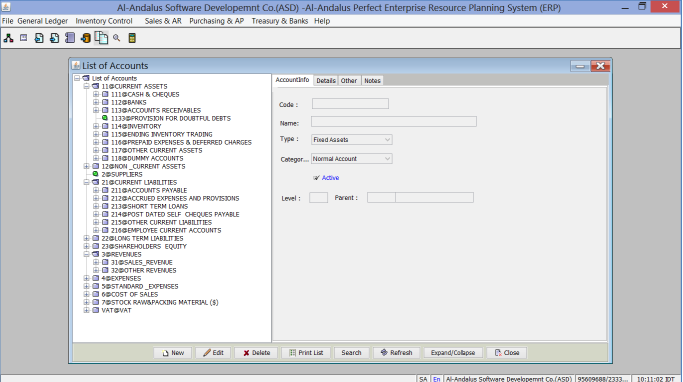Viewport: 683px width, 382px height.
Task: Expand the 113@ACCOUNTS RECEIVABLES node
Action: (96, 110)
